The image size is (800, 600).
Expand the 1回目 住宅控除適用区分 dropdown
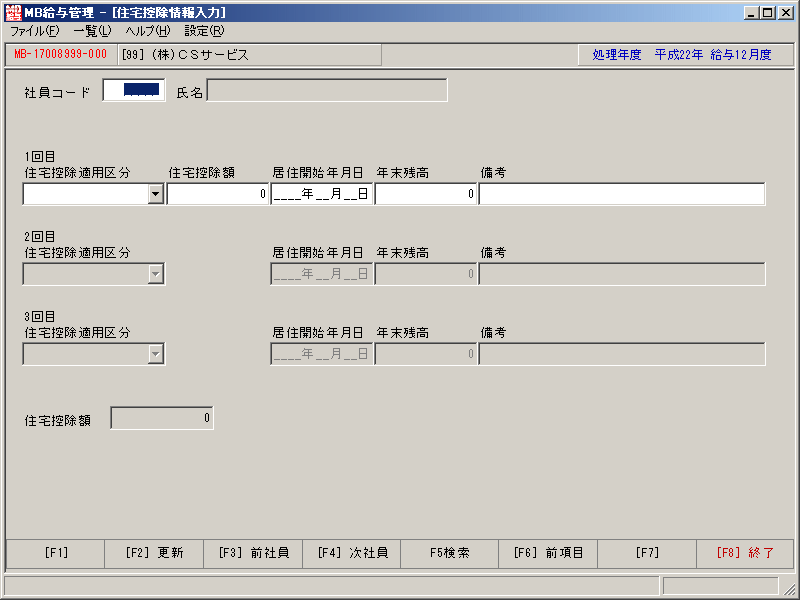(x=156, y=194)
